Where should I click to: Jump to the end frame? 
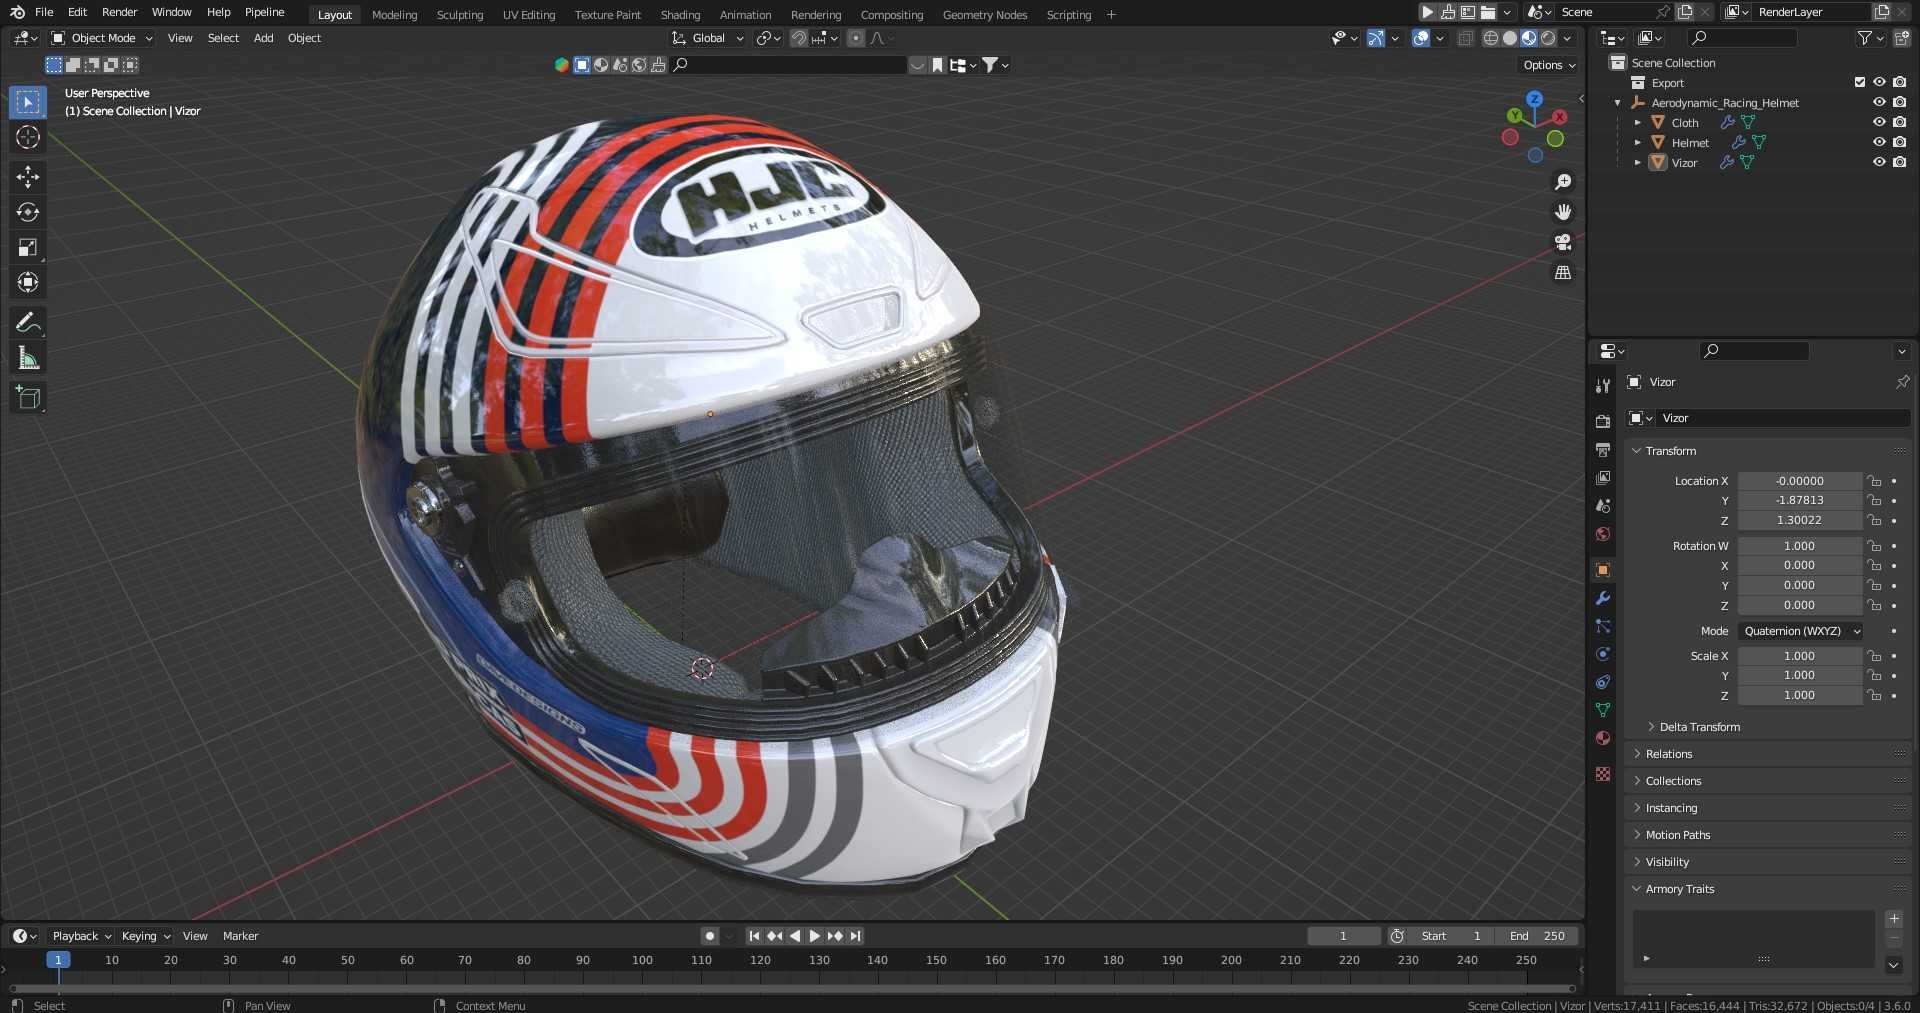[x=855, y=936]
